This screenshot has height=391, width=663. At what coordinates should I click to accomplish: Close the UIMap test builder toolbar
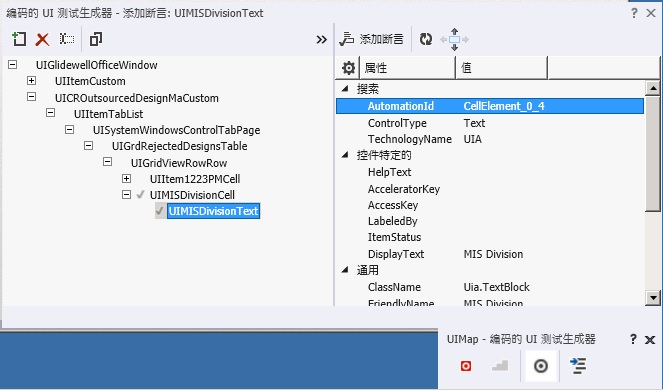pos(650,339)
